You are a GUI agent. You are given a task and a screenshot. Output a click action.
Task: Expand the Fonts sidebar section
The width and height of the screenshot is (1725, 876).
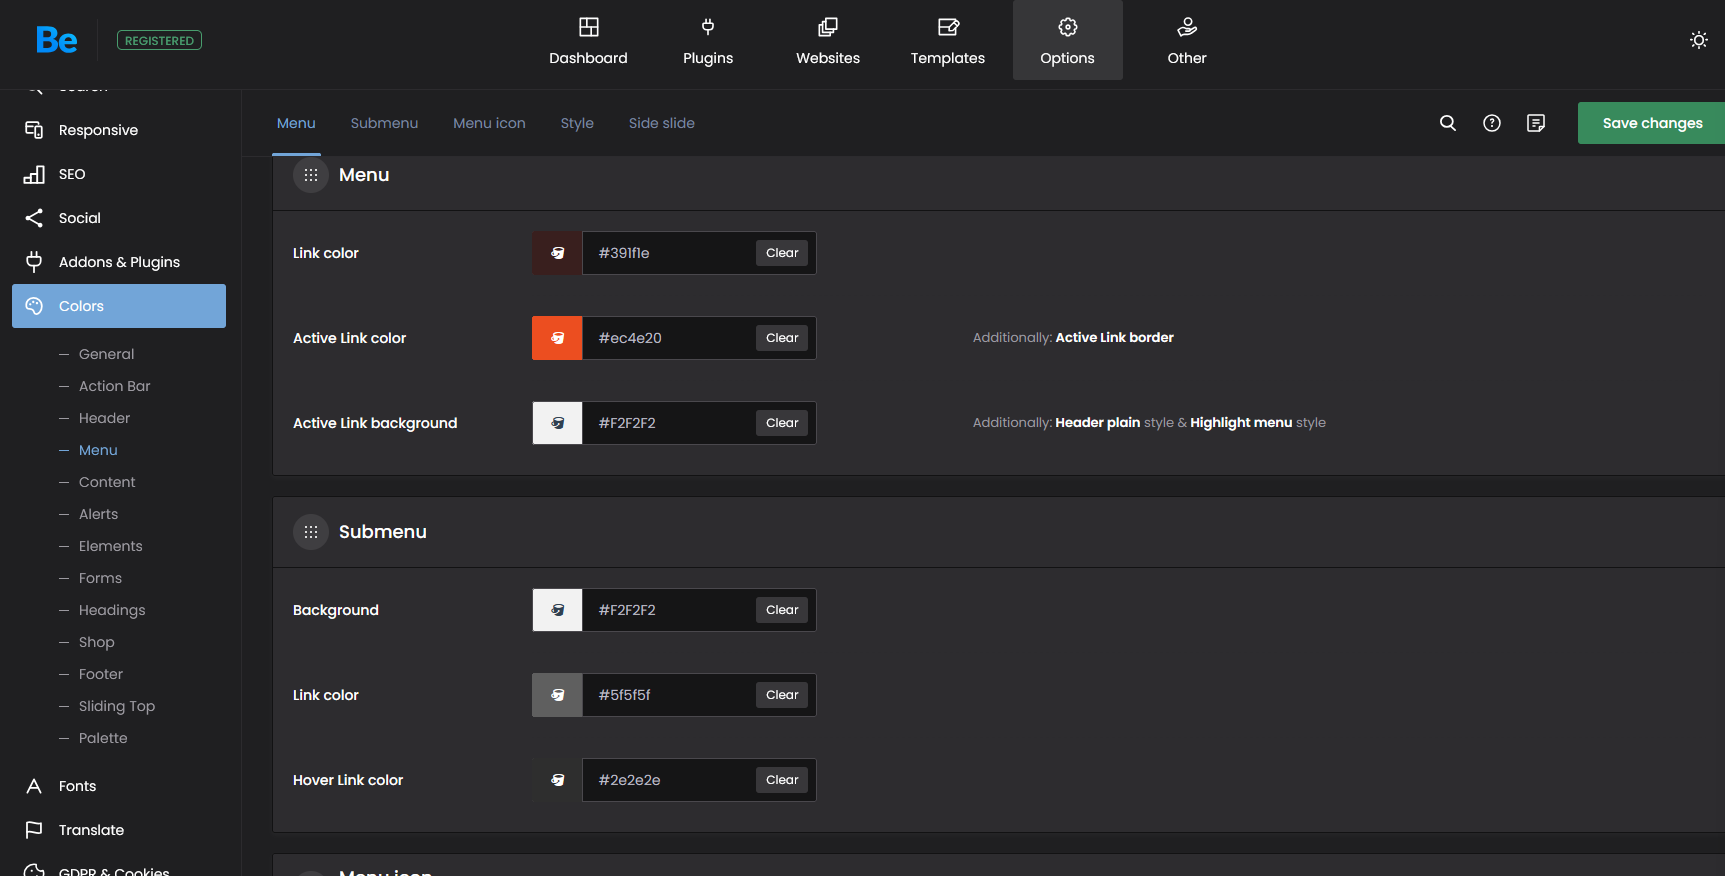point(119,786)
